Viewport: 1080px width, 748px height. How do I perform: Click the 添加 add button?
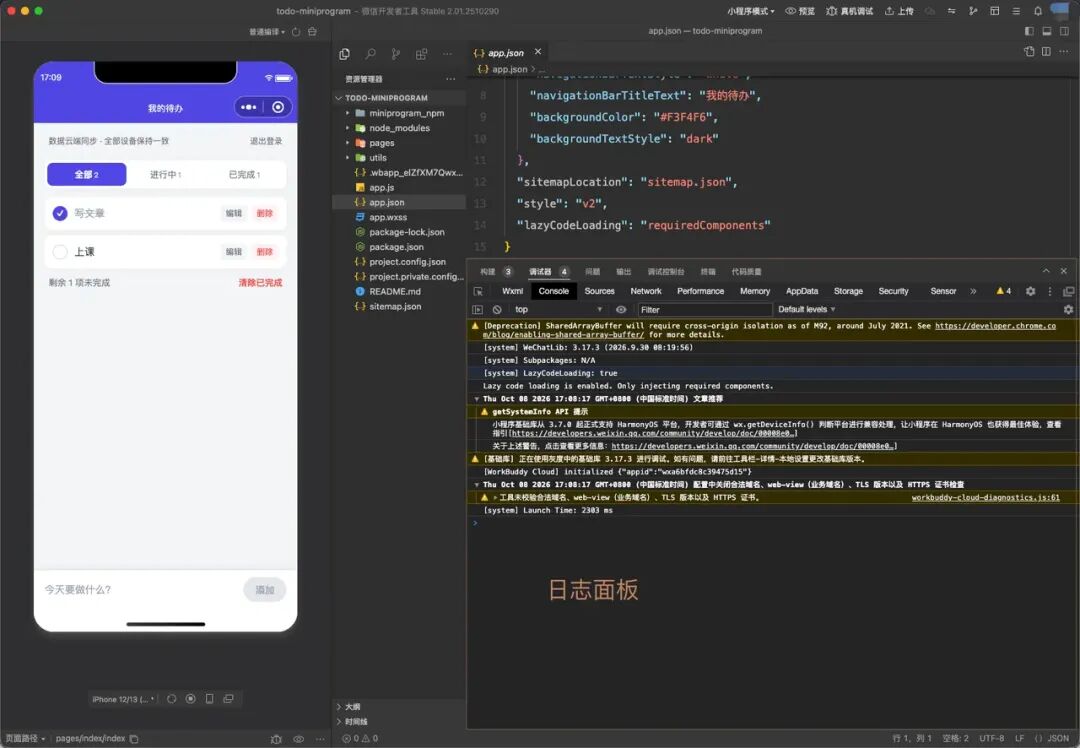[264, 590]
